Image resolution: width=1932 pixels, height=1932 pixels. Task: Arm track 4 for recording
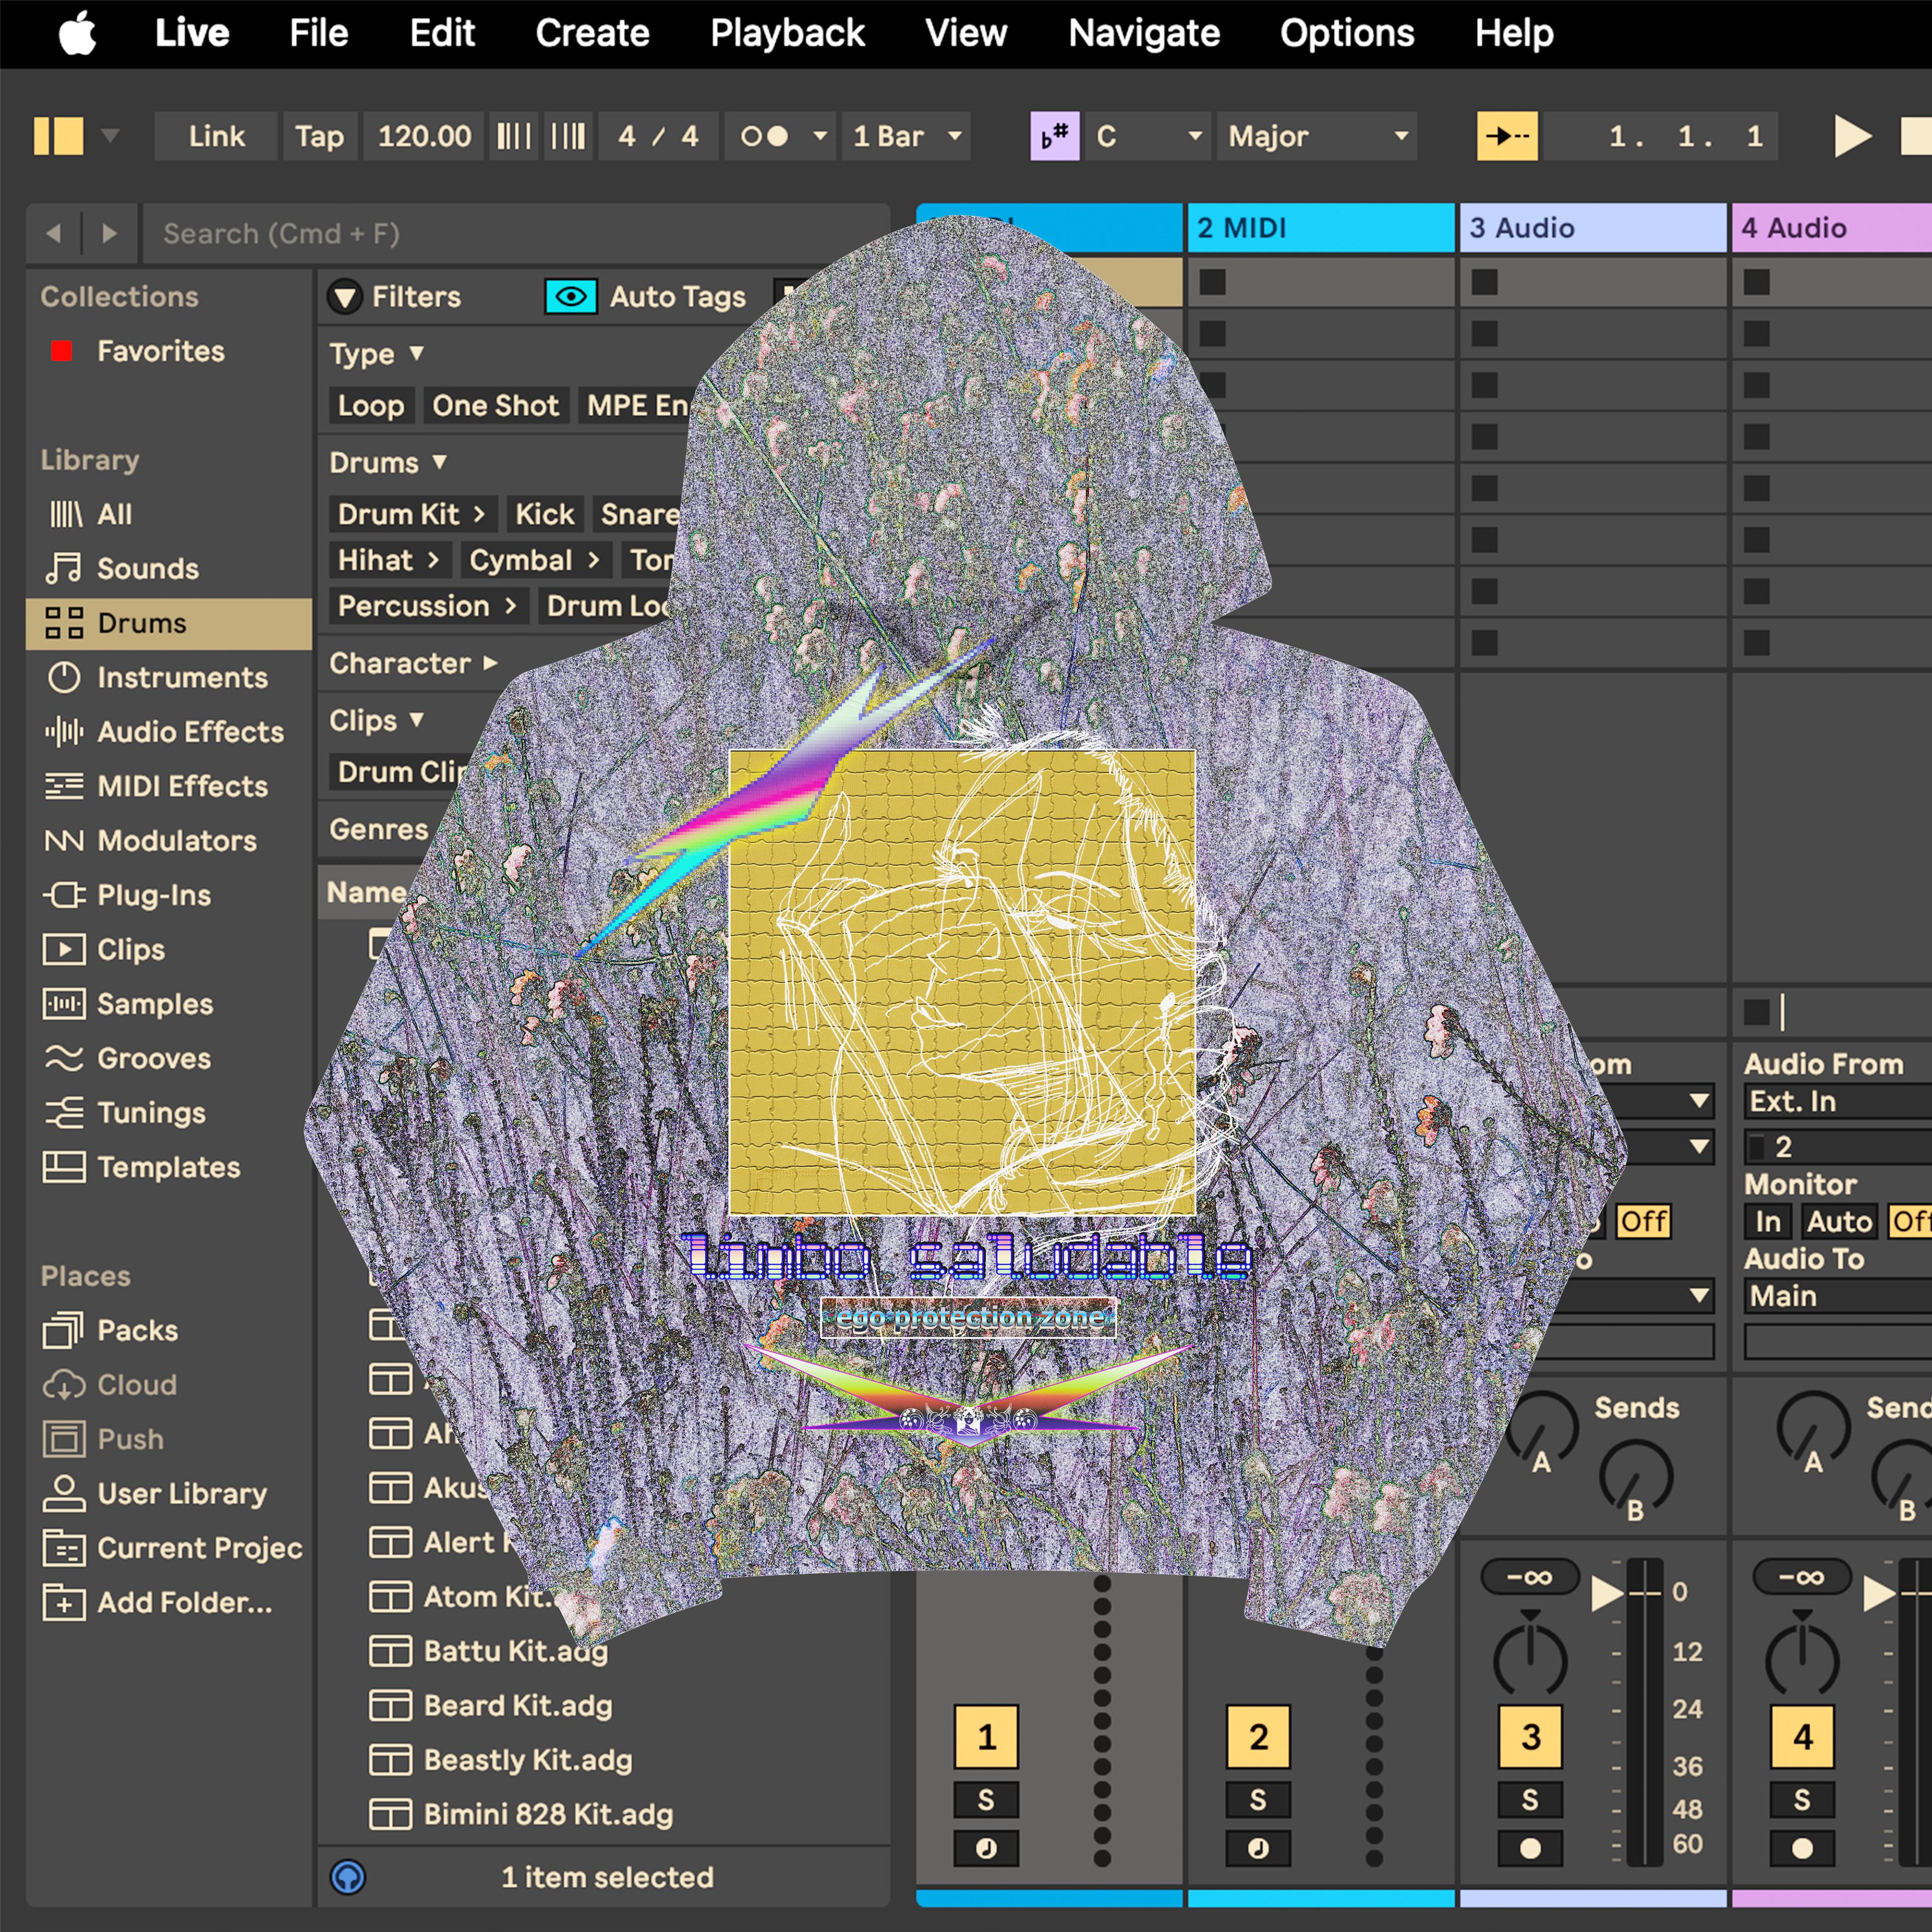click(1802, 1848)
